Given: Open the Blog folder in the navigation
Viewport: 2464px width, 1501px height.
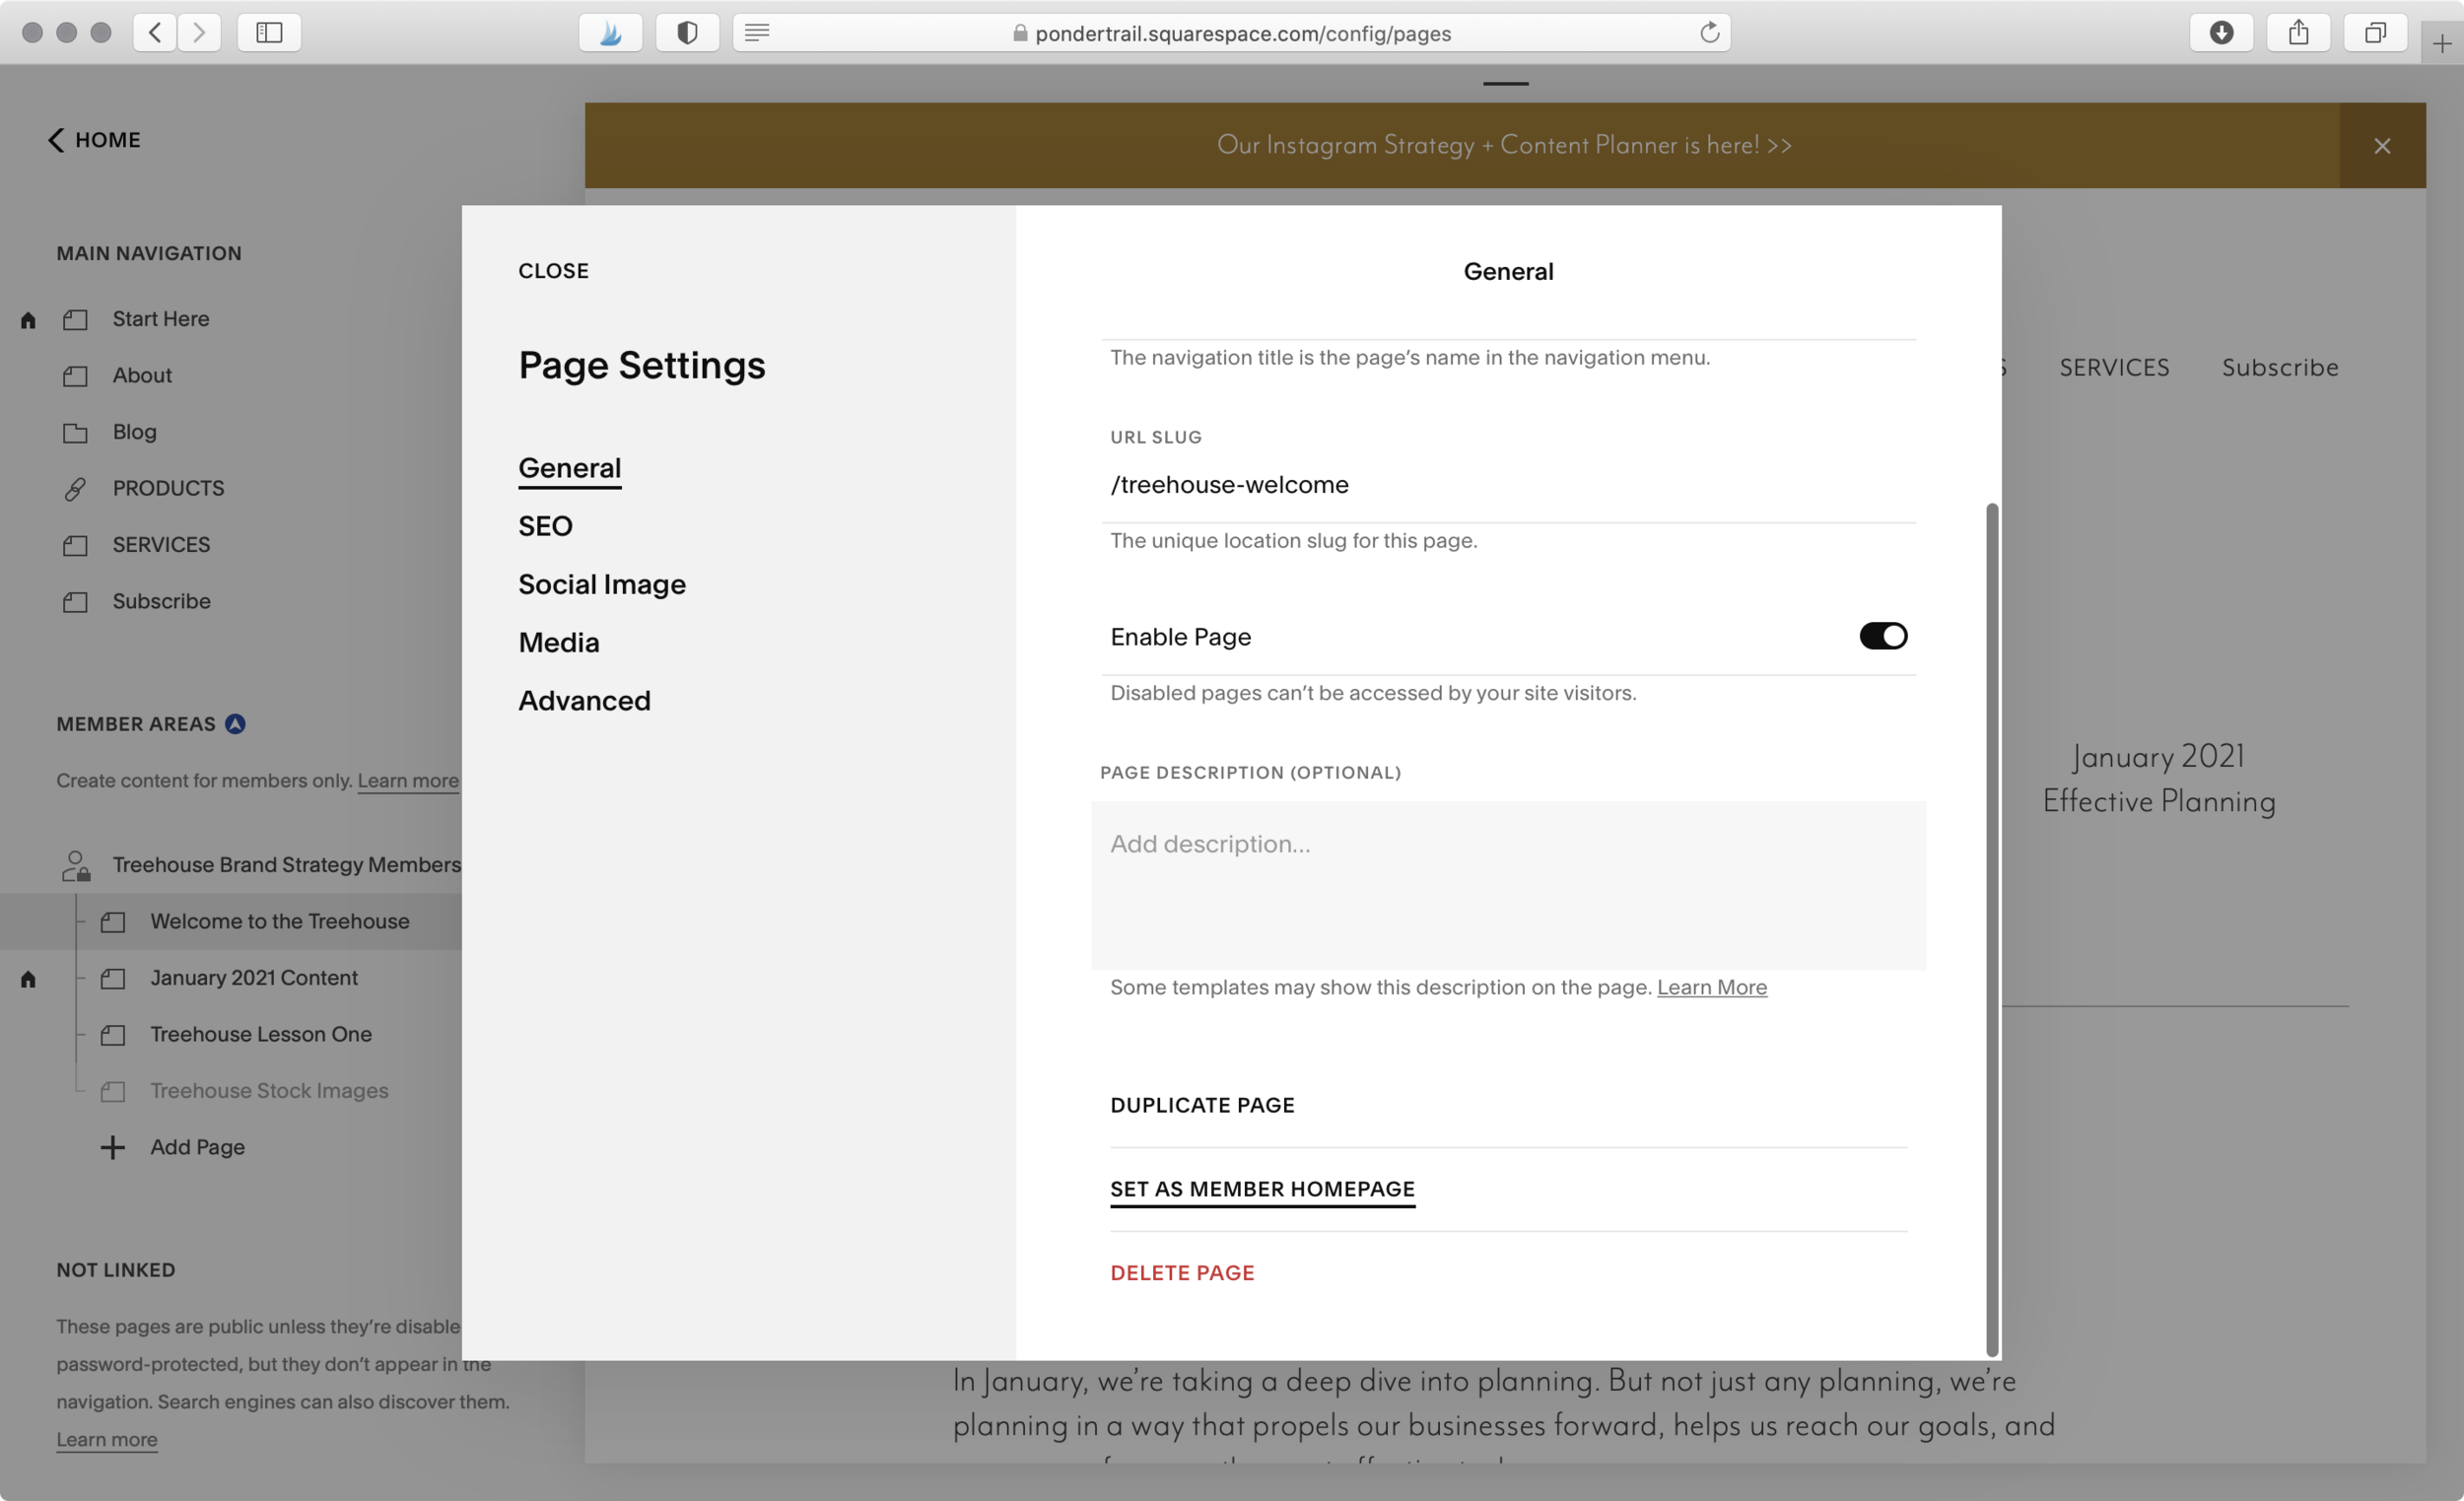Looking at the screenshot, I should [x=135, y=432].
